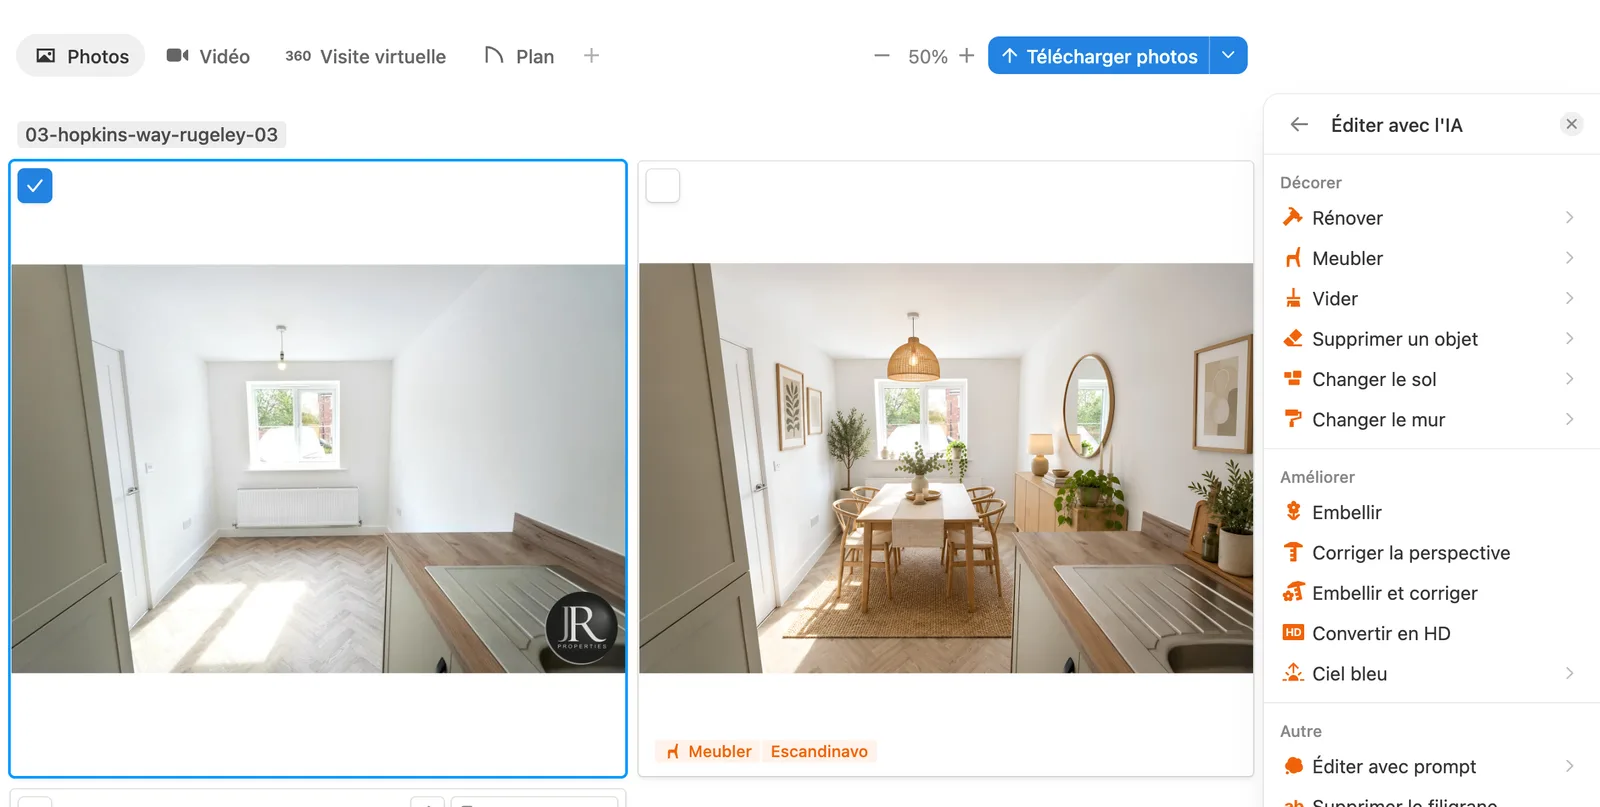The height and width of the screenshot is (807, 1600).
Task: Open the empty room photo thumbnail
Action: 318,468
